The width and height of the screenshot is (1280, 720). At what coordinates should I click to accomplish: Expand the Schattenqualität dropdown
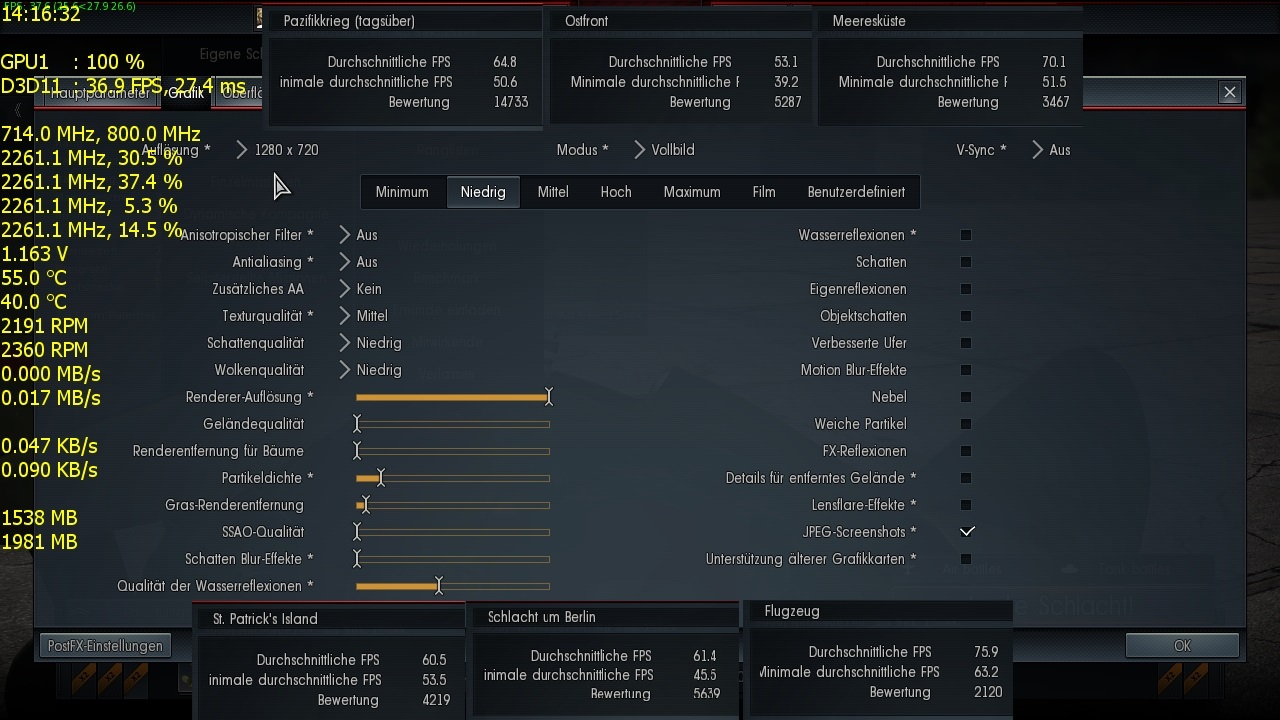371,343
